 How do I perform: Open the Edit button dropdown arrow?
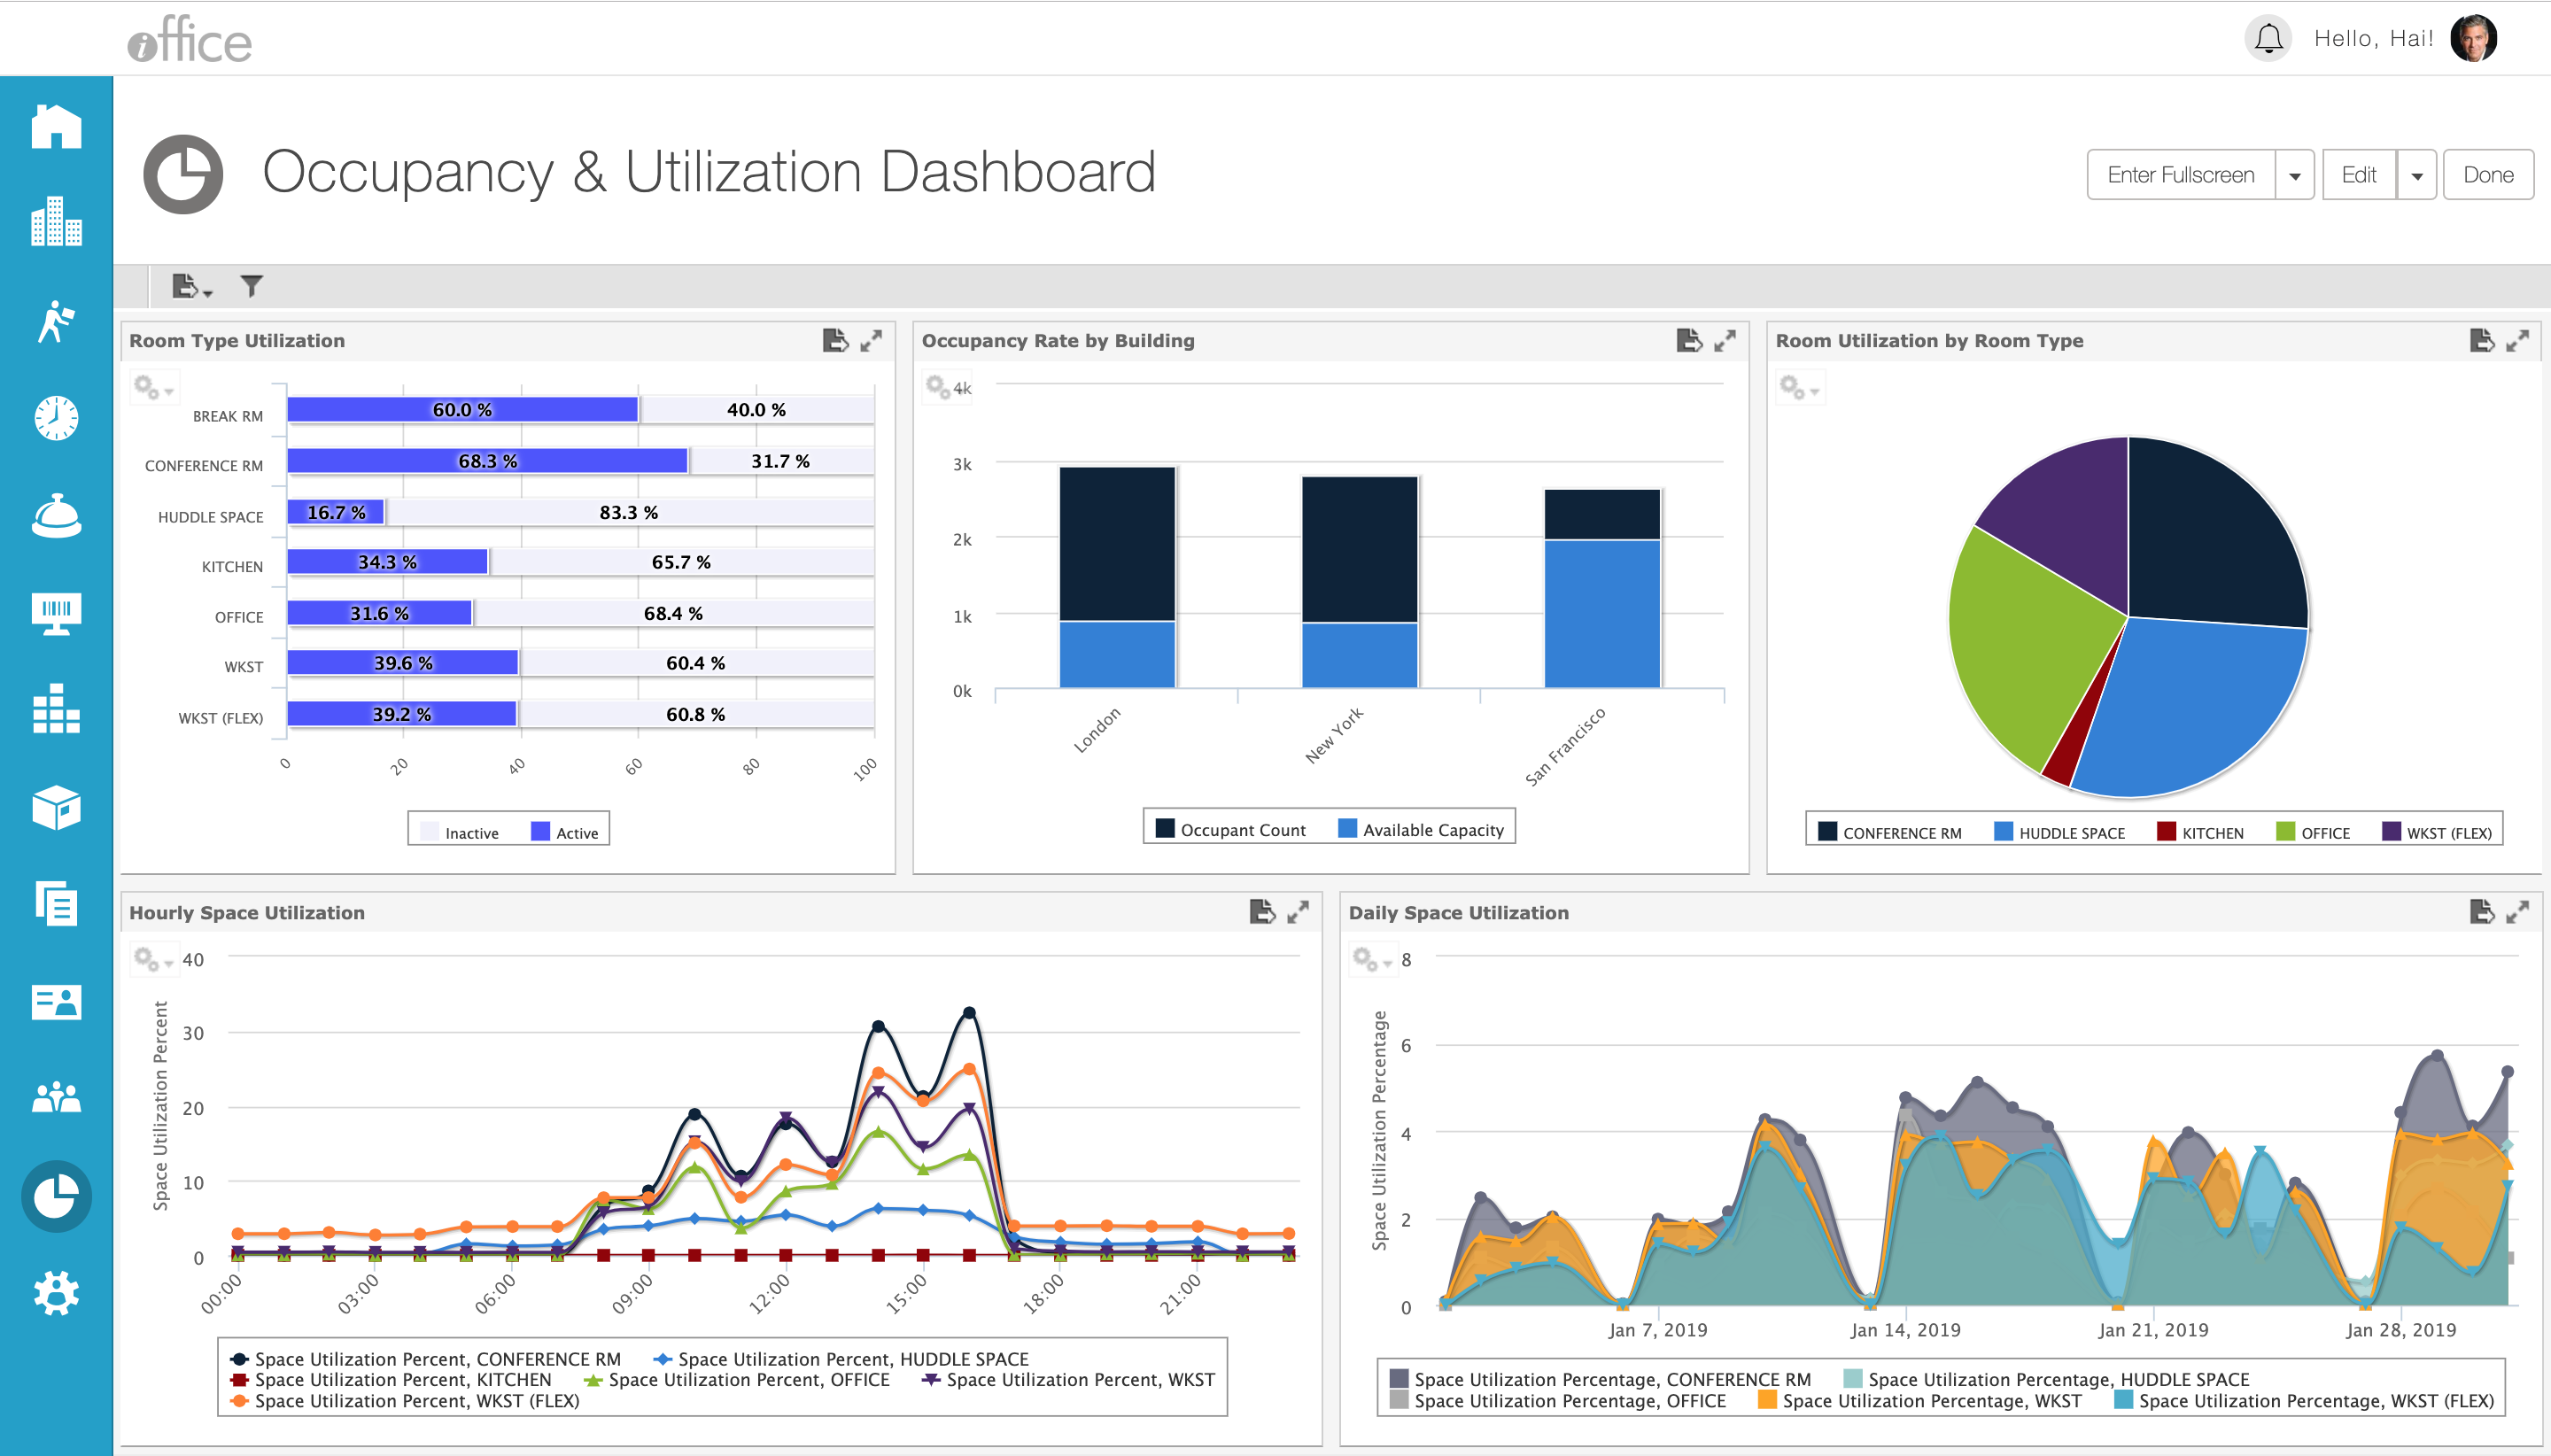pos(2416,176)
